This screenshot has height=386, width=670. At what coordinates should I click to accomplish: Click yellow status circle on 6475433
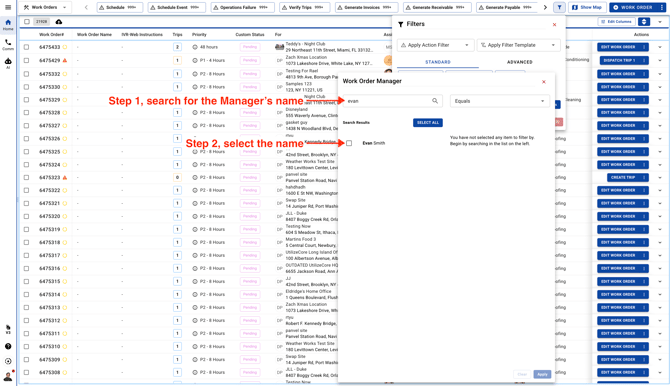[x=65, y=47]
